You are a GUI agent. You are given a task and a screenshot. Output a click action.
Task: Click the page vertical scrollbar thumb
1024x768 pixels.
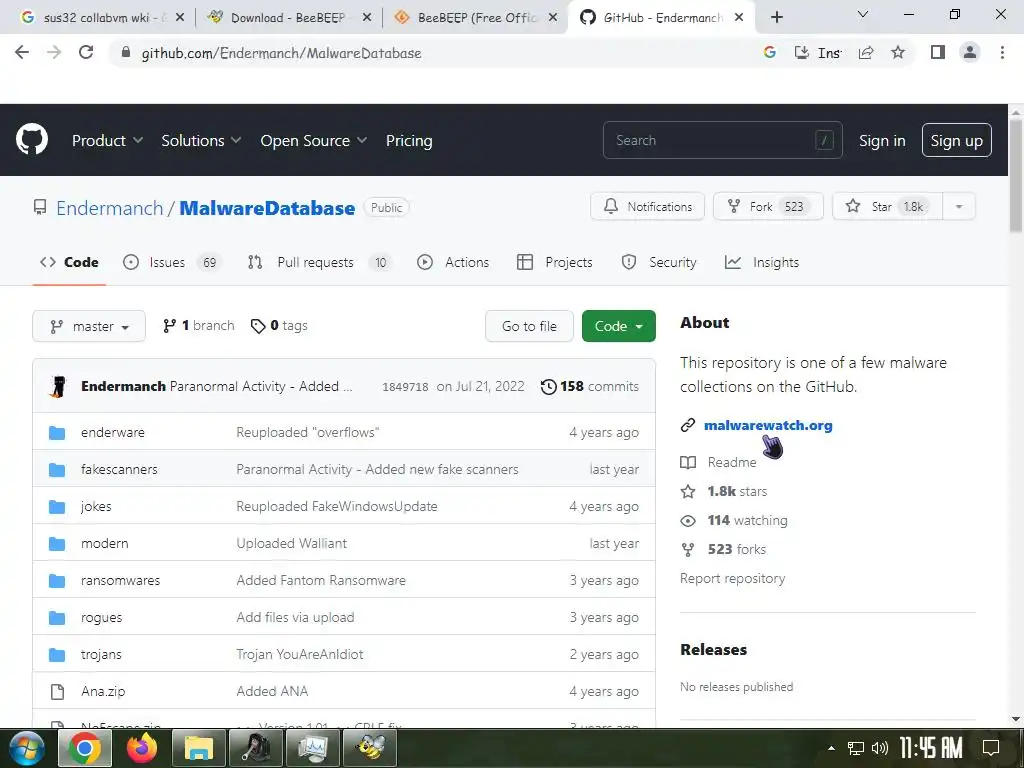point(1016,174)
